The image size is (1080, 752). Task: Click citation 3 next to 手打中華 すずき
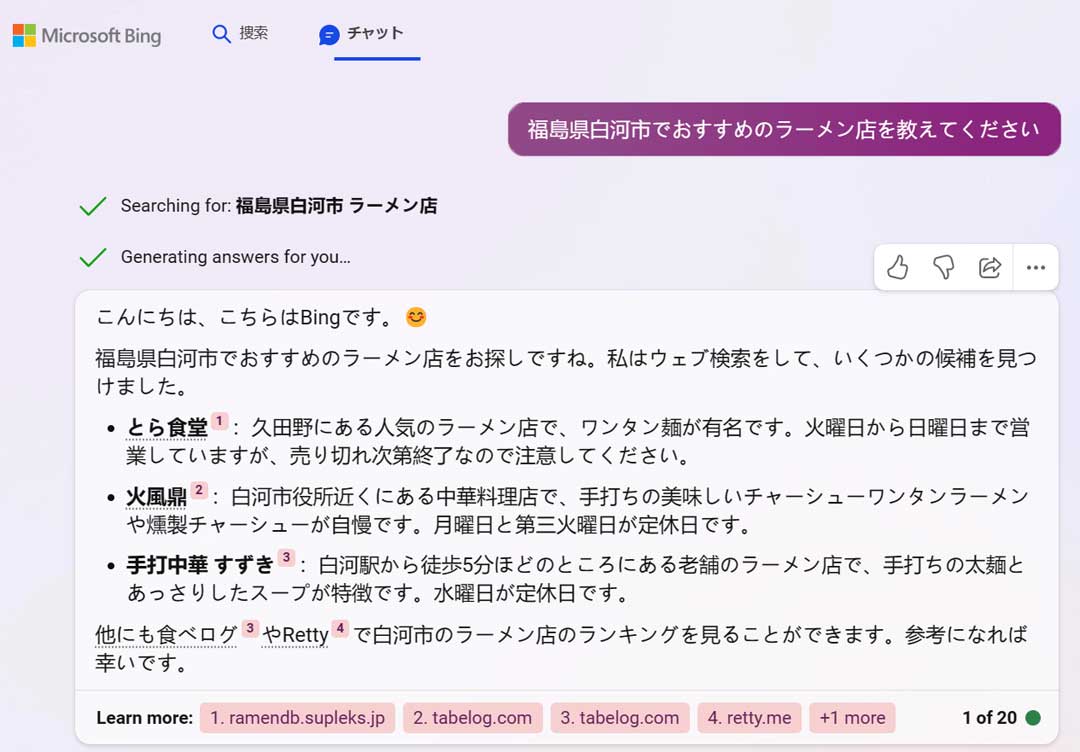[287, 558]
